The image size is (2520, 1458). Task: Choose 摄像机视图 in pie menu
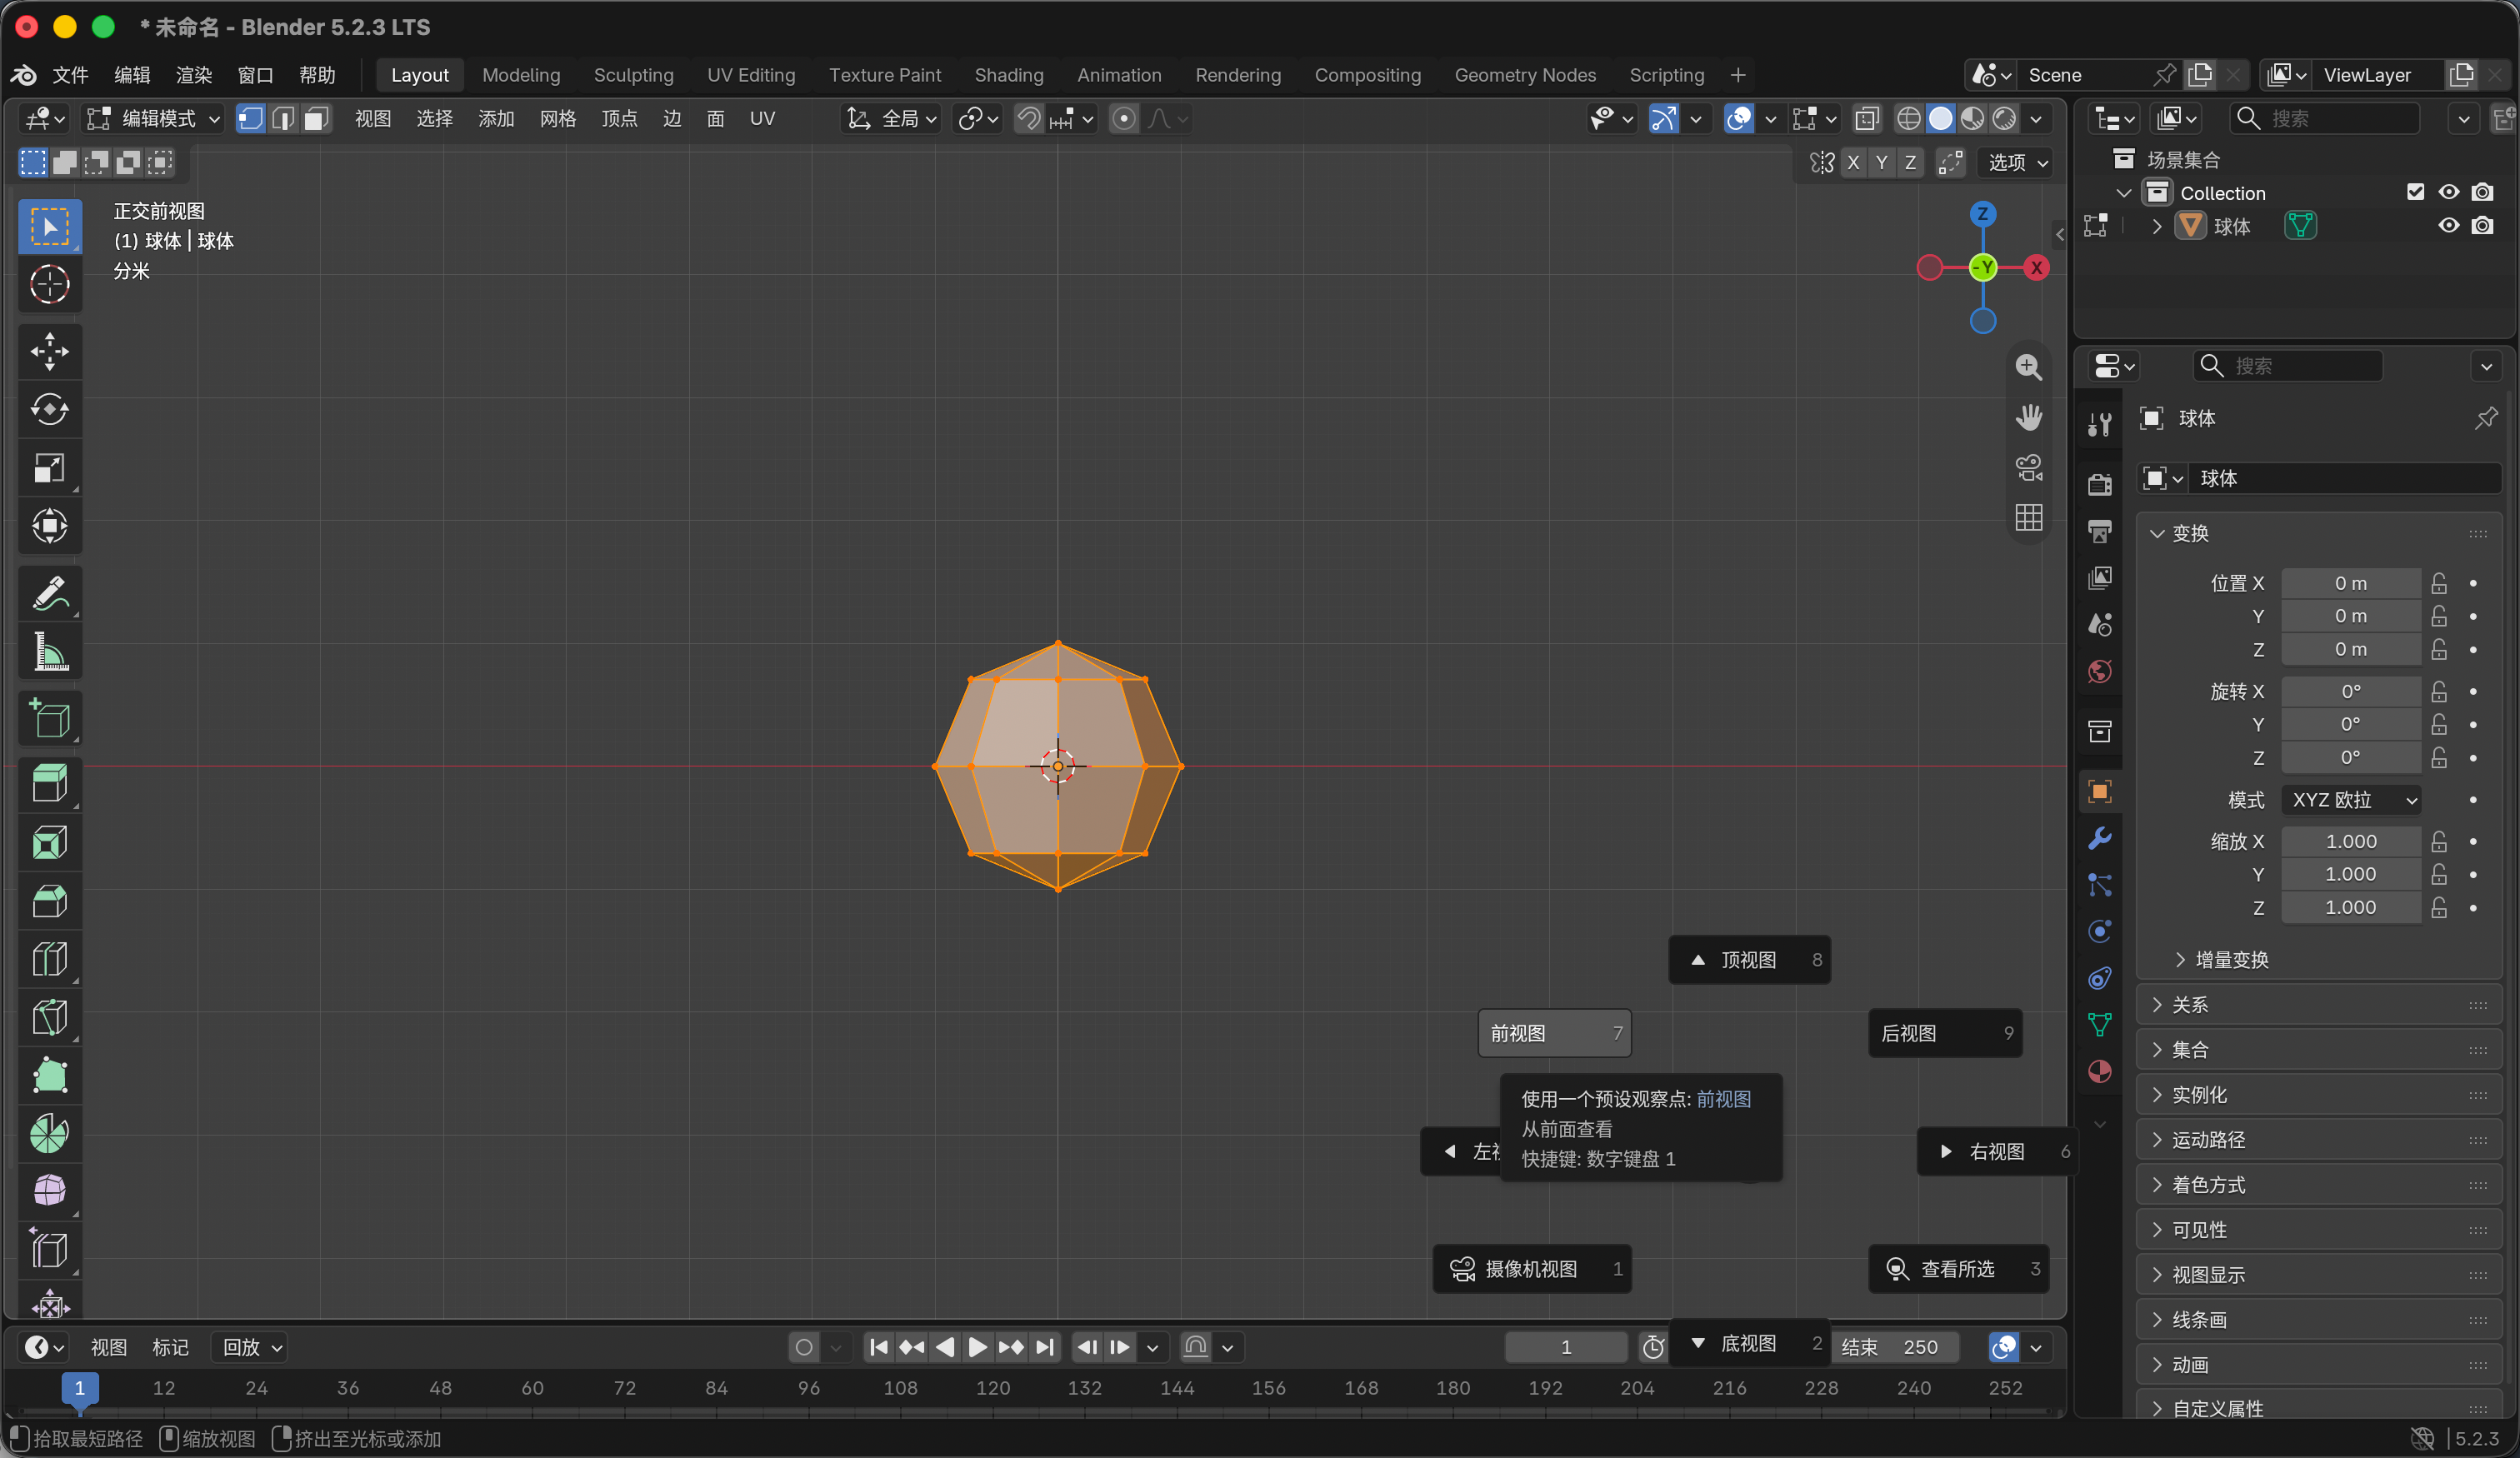(x=1532, y=1269)
